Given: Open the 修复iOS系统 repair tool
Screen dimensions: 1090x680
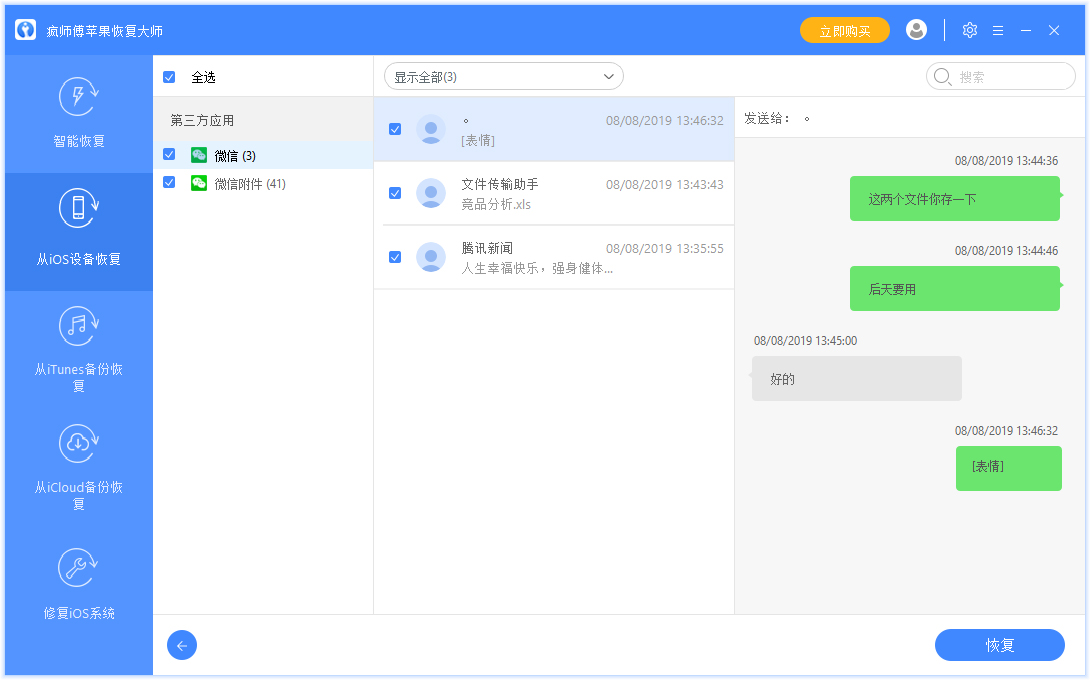Looking at the screenshot, I should coord(78,585).
